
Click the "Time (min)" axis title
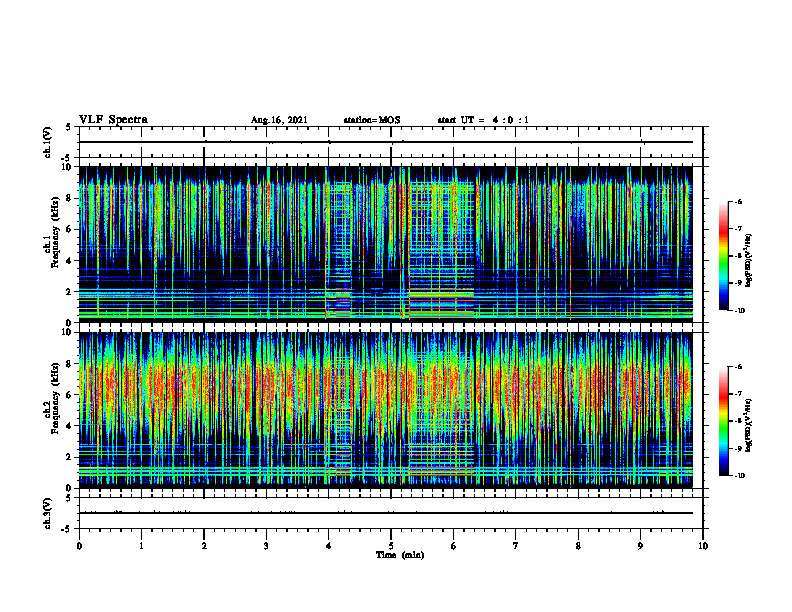400,555
